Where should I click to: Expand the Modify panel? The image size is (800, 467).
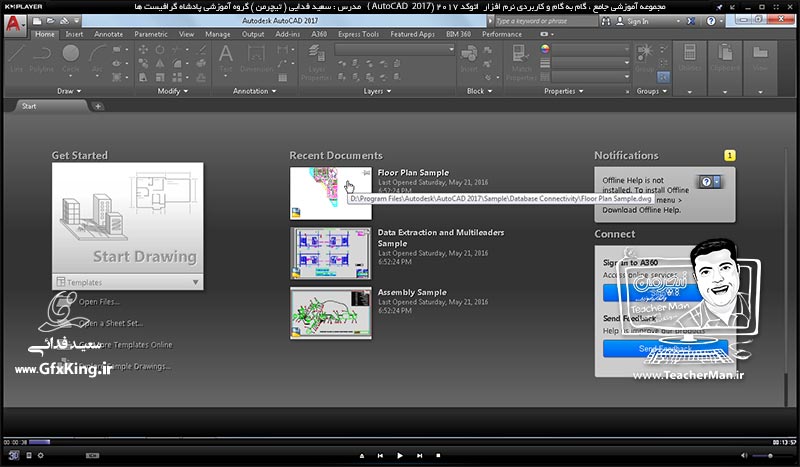[x=172, y=91]
